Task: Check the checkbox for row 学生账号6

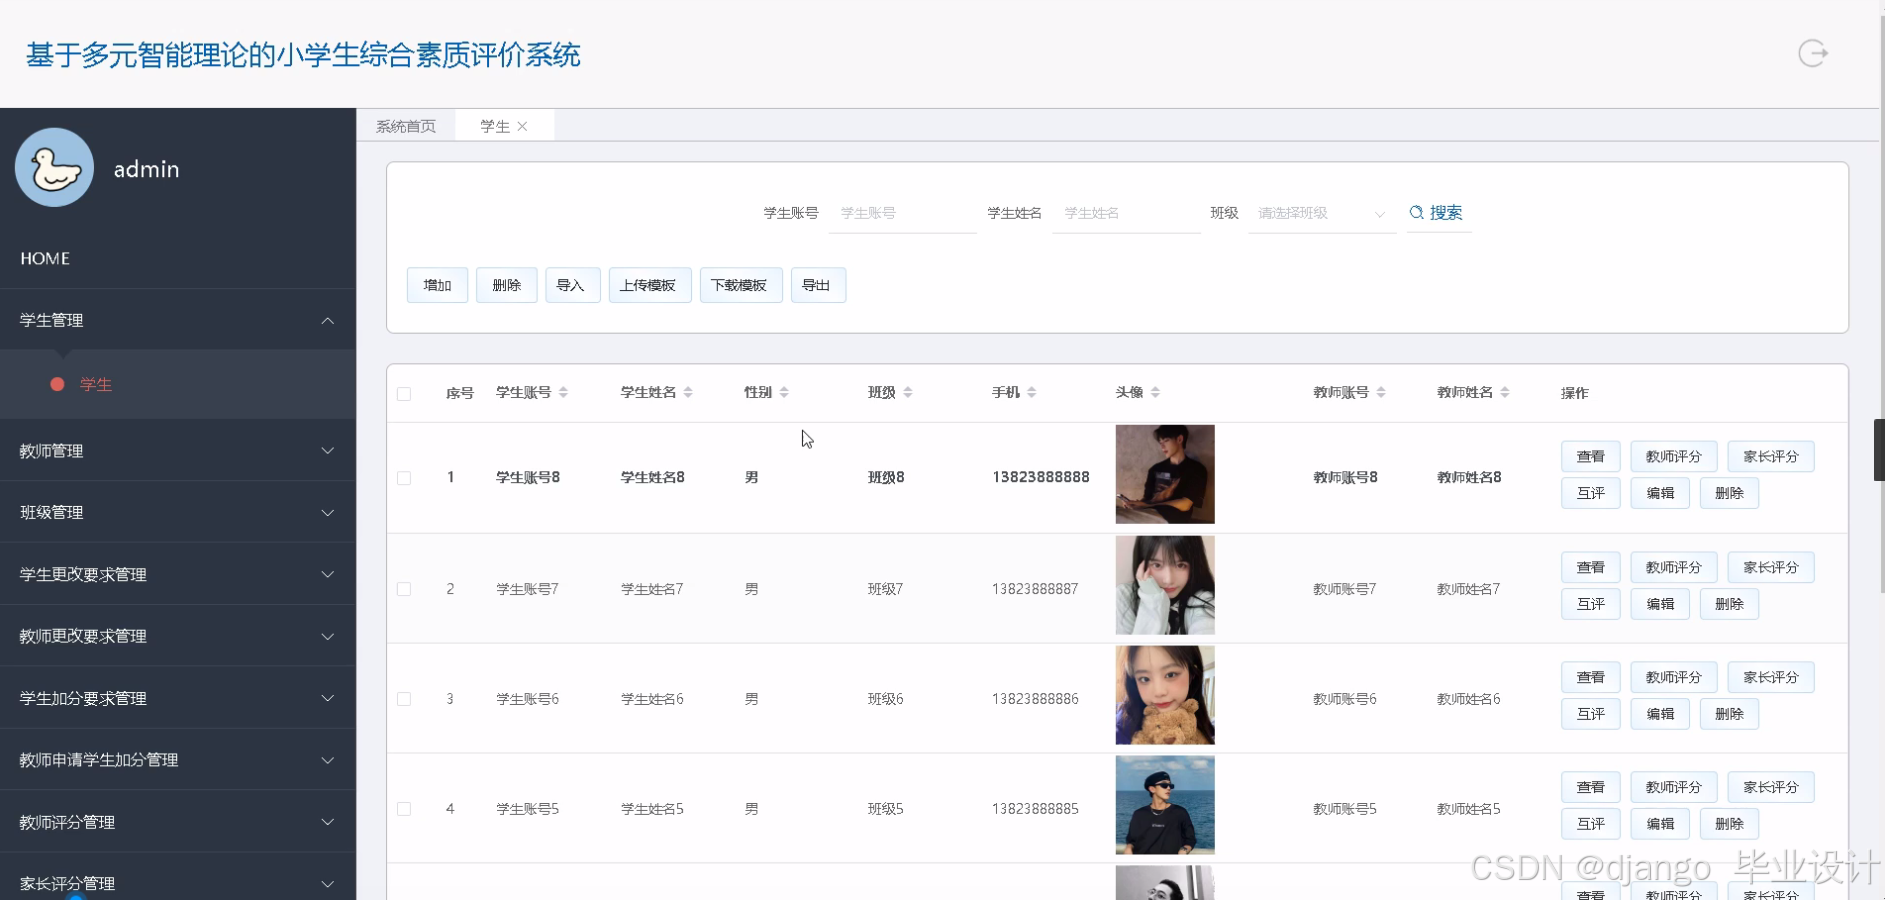Action: (x=404, y=699)
